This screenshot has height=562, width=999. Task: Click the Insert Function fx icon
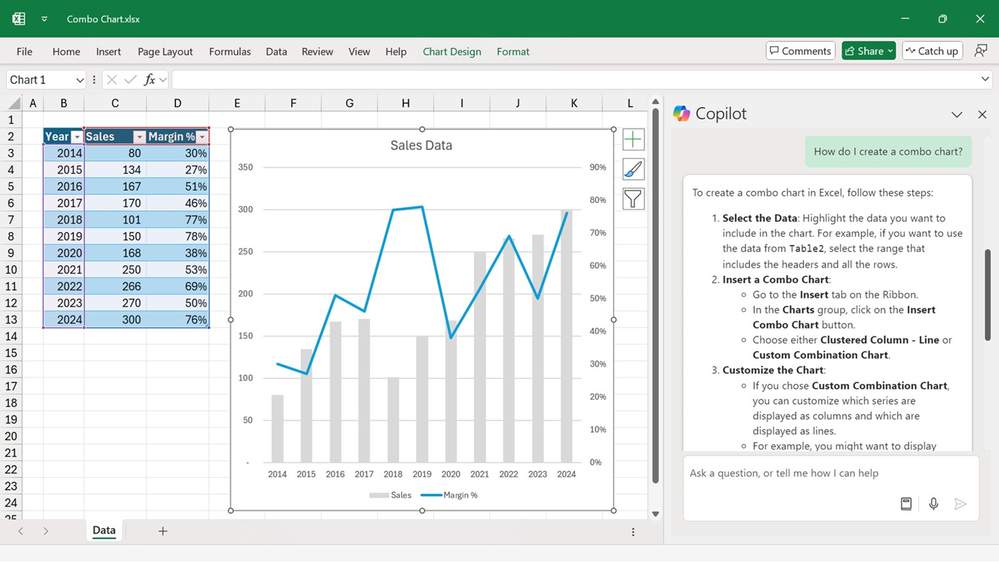coord(150,80)
